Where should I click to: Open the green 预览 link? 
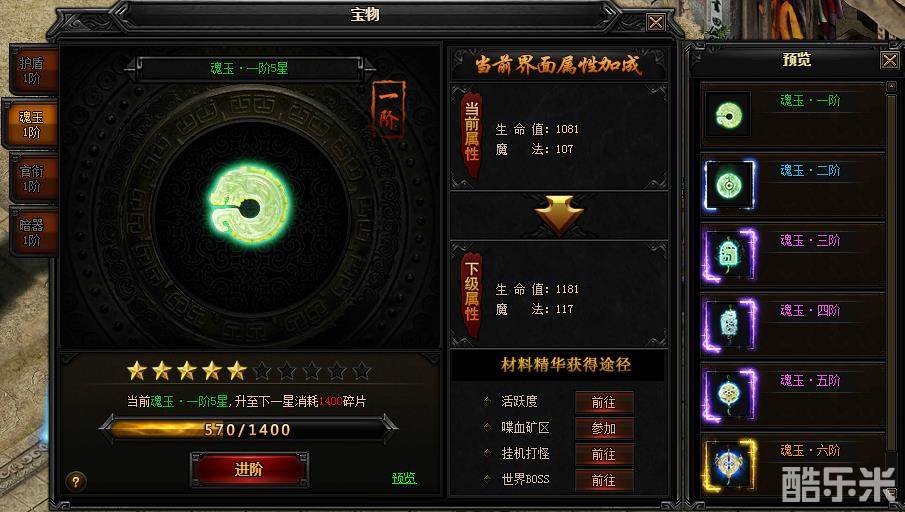pyautogui.click(x=404, y=479)
